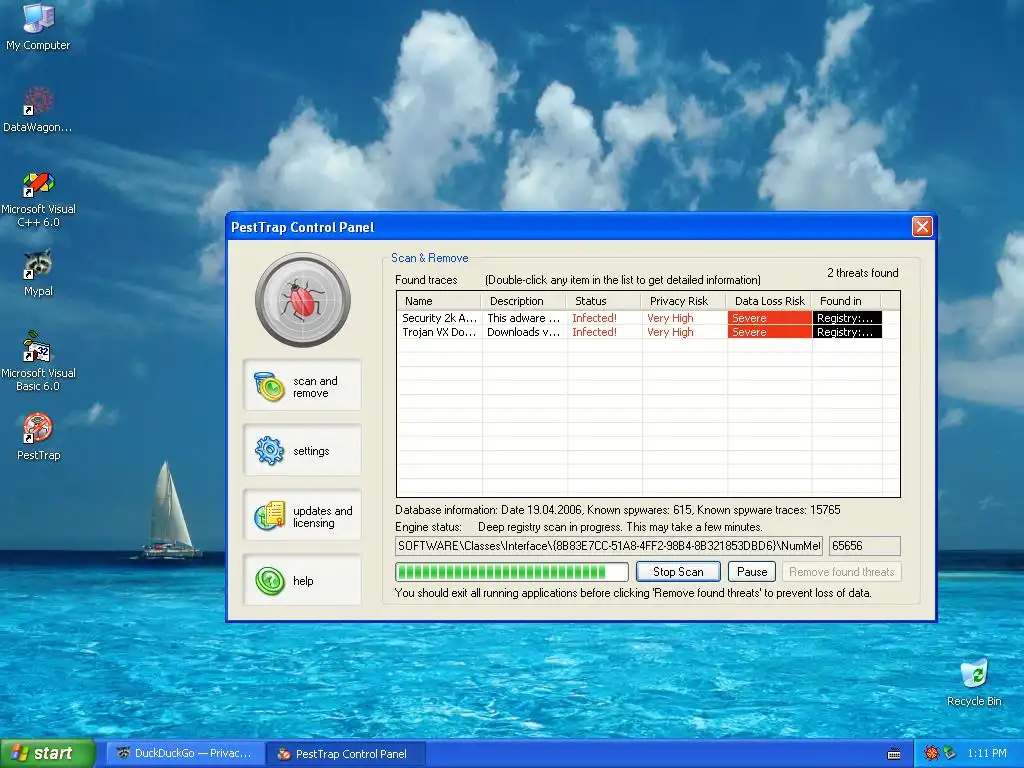Viewport: 1024px width, 768px height.
Task: Select the Recycle Bin icon
Action: click(x=974, y=682)
